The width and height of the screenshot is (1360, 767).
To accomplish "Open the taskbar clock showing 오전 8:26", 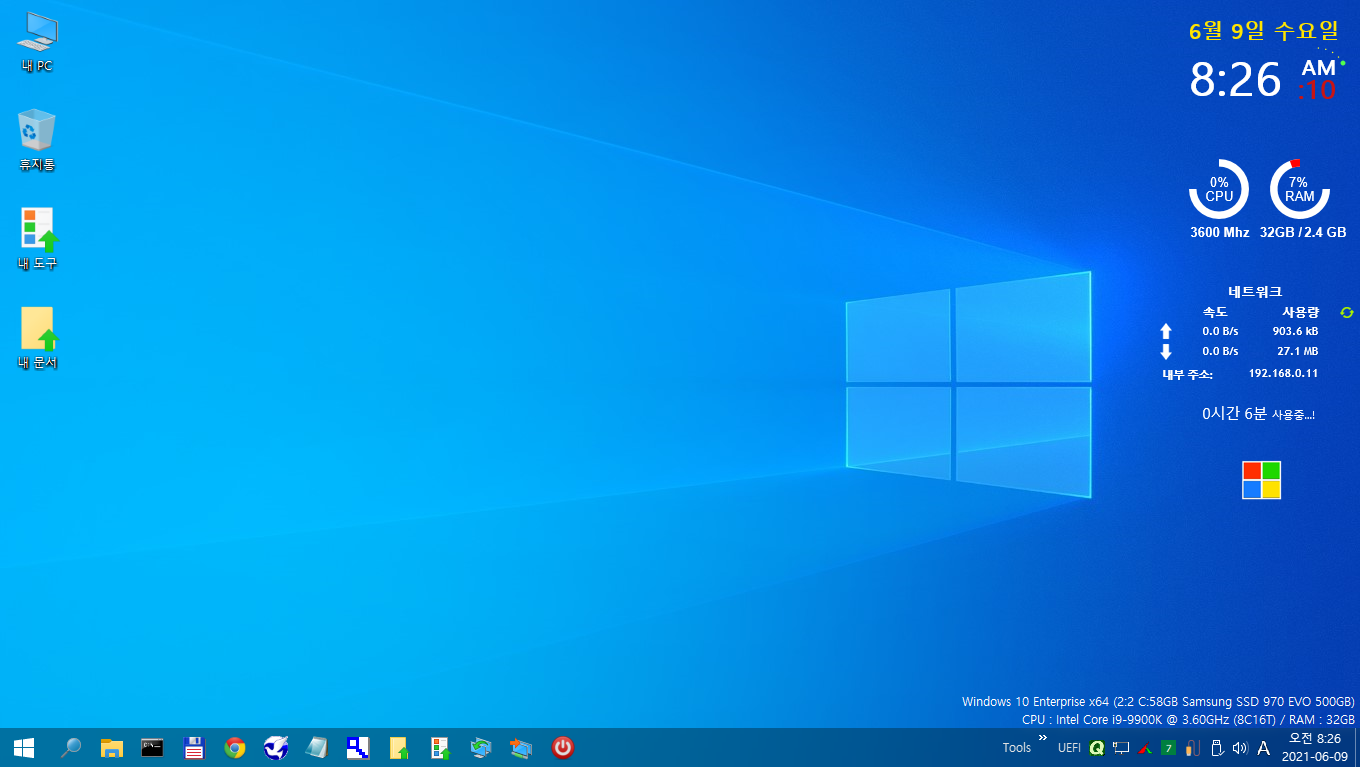I will point(1315,738).
